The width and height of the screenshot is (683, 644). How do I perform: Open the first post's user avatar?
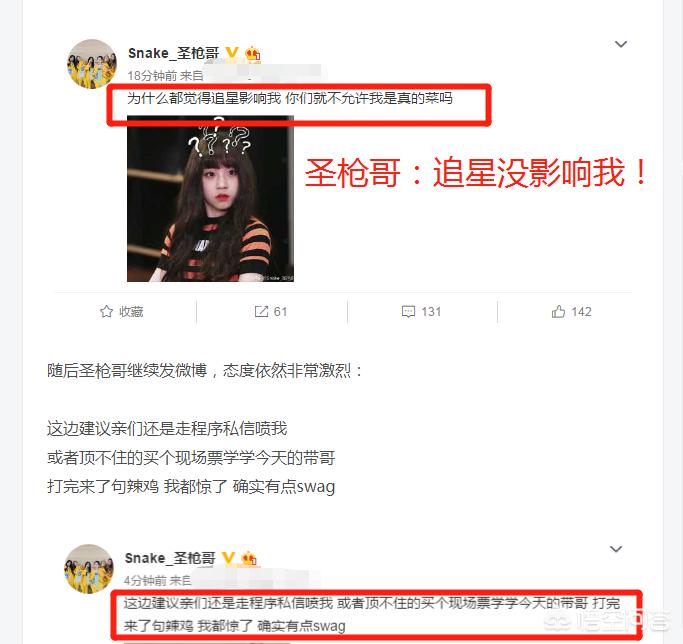(x=91, y=64)
